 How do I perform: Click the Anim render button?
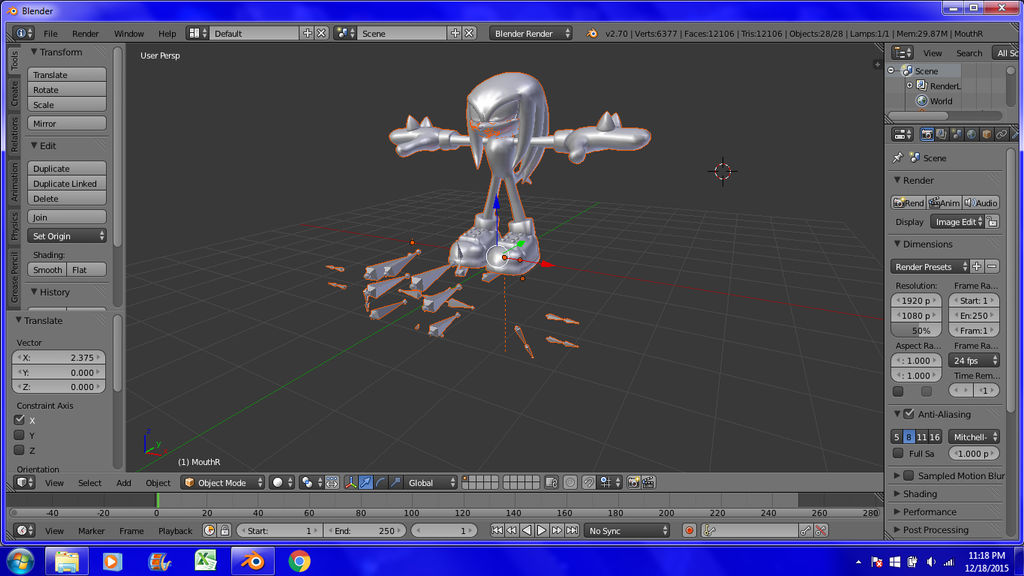(944, 202)
